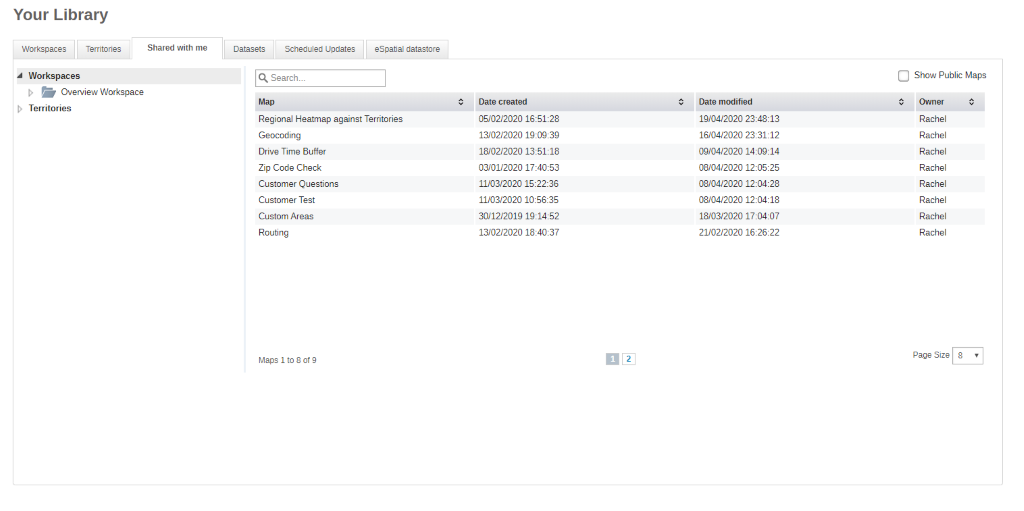Click modified date 21/02/2020 16:26:22

(739, 233)
